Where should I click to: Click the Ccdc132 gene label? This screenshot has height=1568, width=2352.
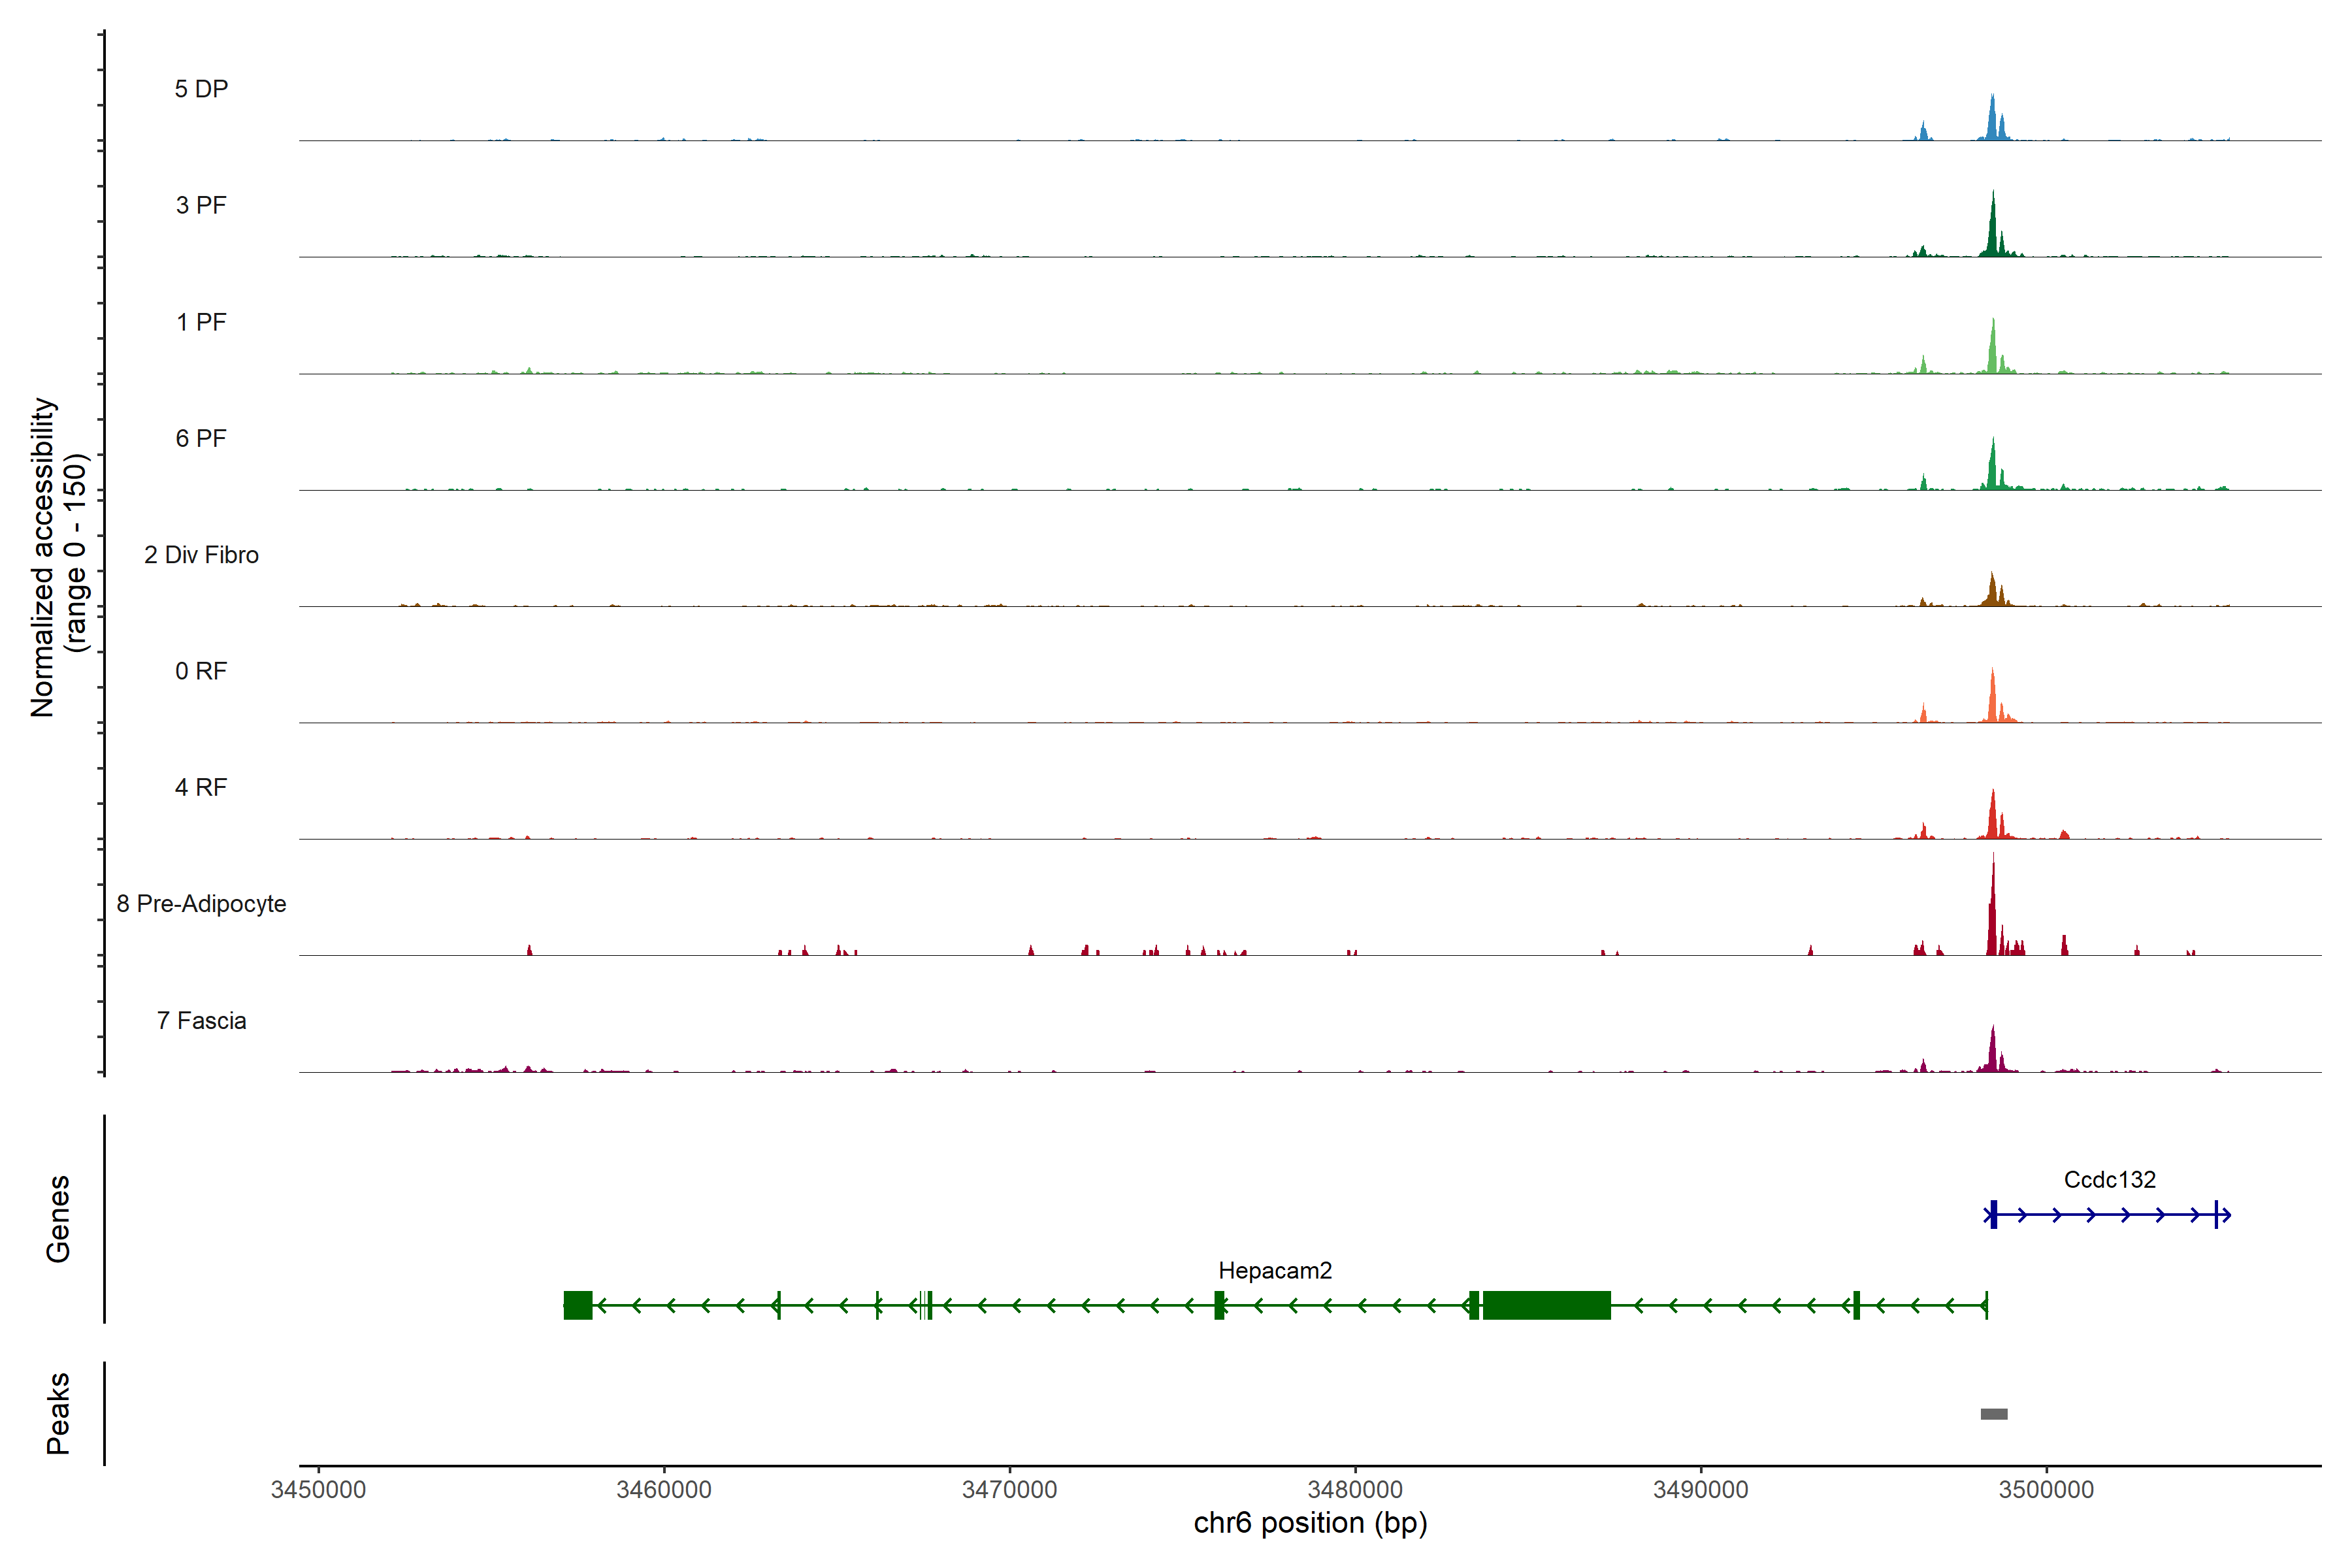click(x=2109, y=1179)
